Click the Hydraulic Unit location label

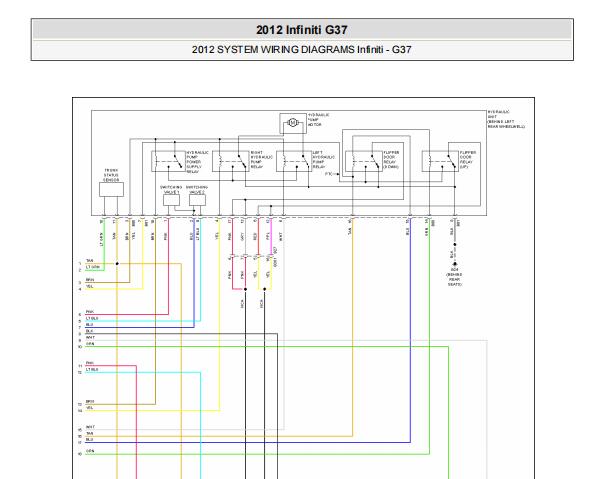[x=506, y=119]
